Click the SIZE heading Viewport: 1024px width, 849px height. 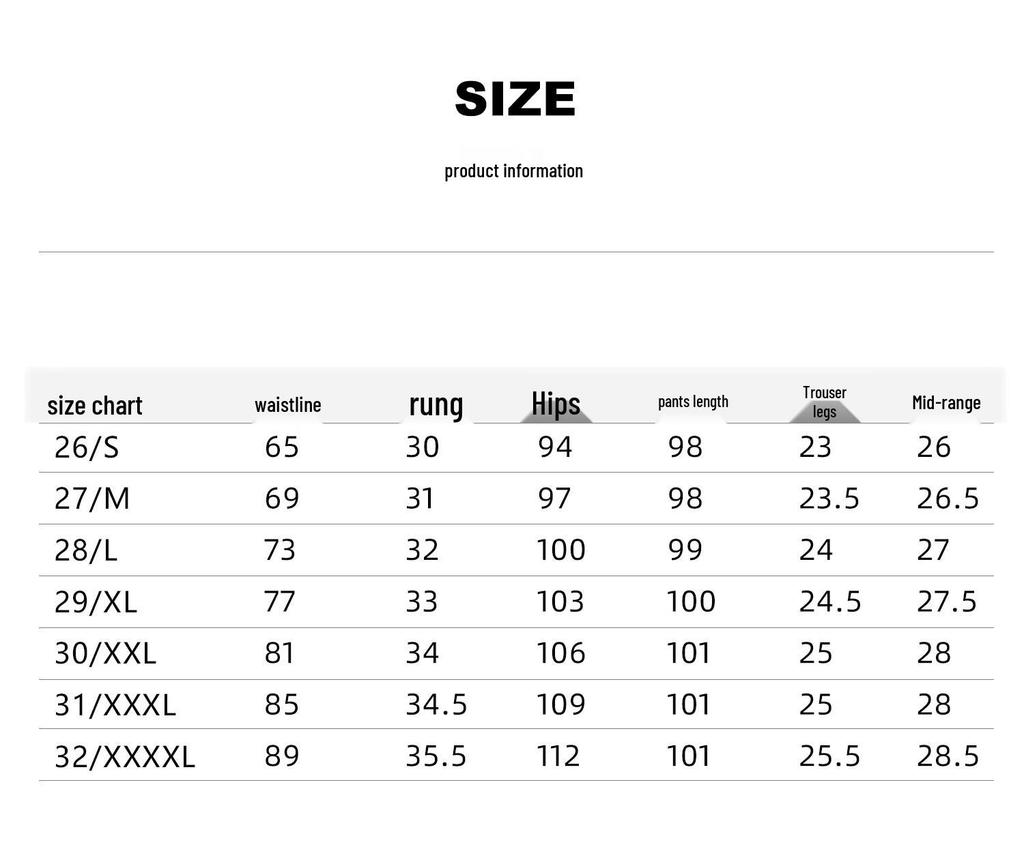click(x=515, y=99)
